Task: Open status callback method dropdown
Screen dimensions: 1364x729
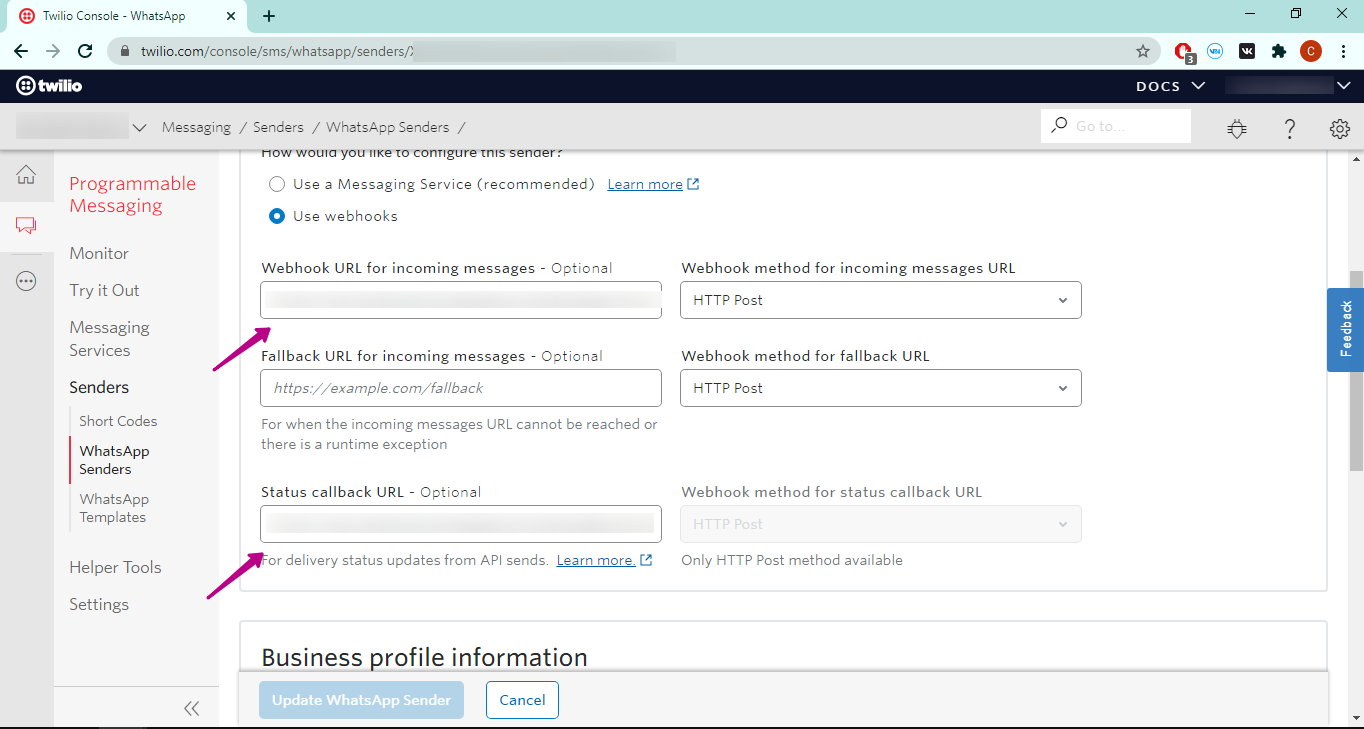Action: click(x=881, y=524)
